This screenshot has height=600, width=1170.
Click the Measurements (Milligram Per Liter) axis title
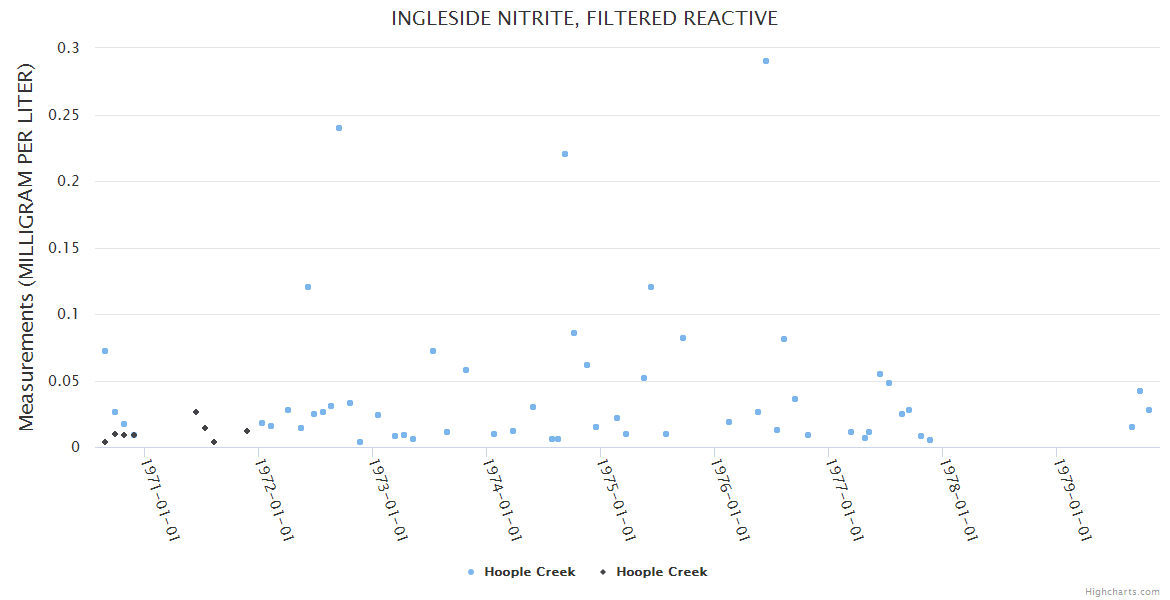[x=27, y=247]
